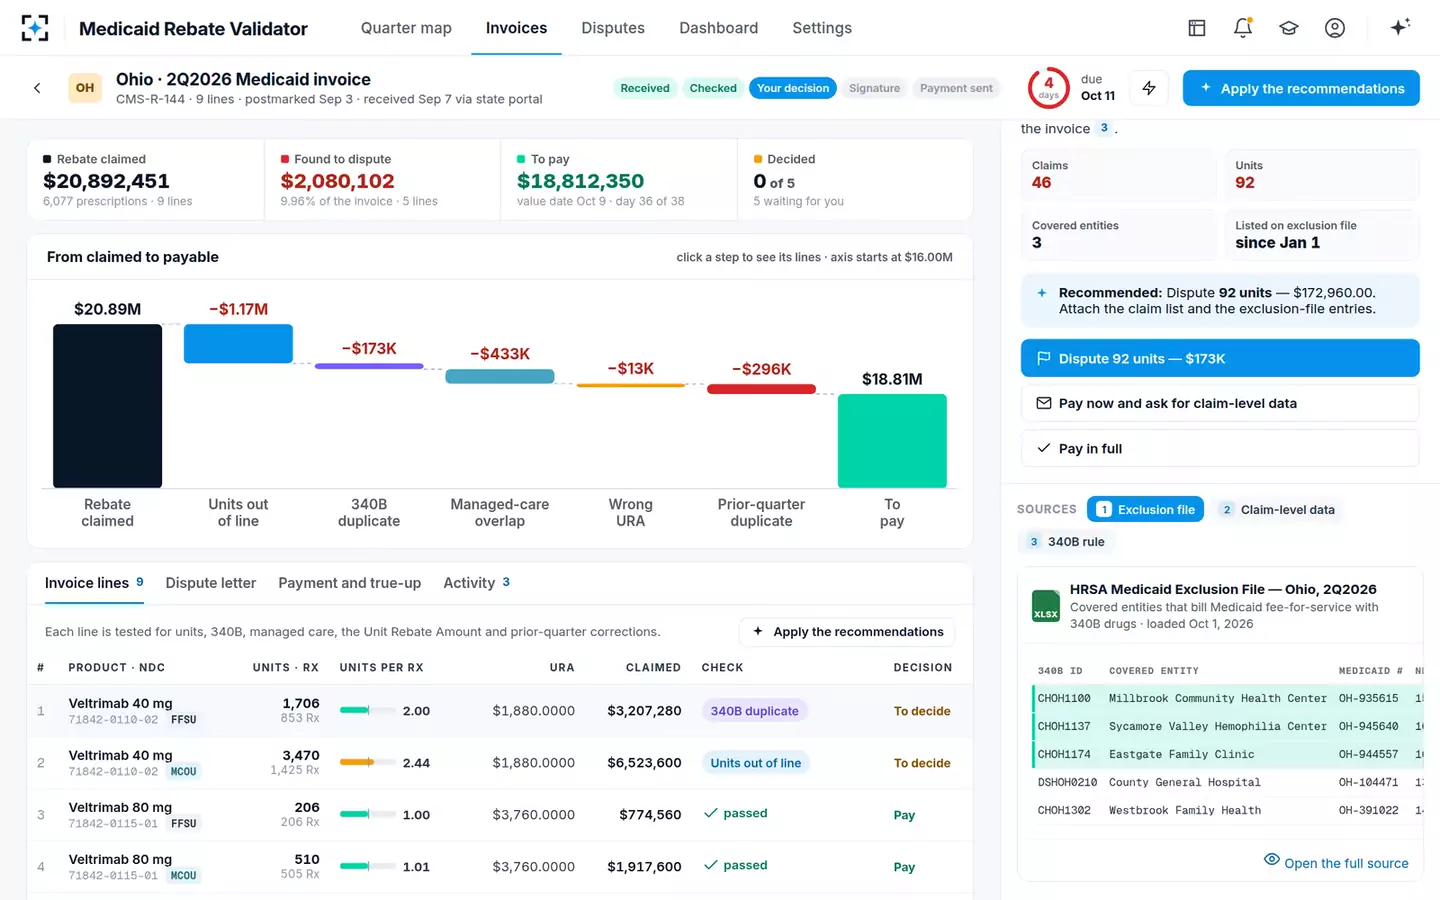The image size is (1440, 900).
Task: Select the Exclusion file source chip
Action: [x=1146, y=510]
